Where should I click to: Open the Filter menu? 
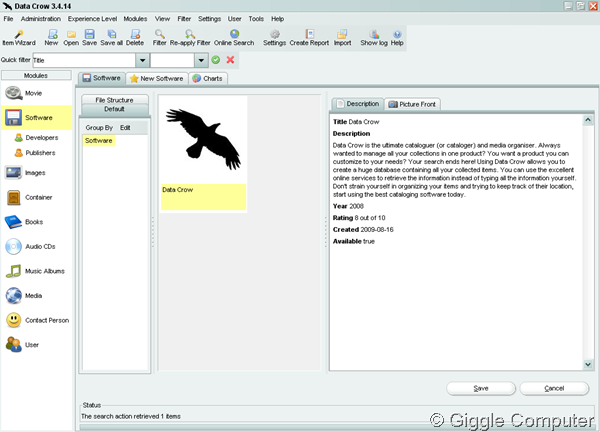184,19
